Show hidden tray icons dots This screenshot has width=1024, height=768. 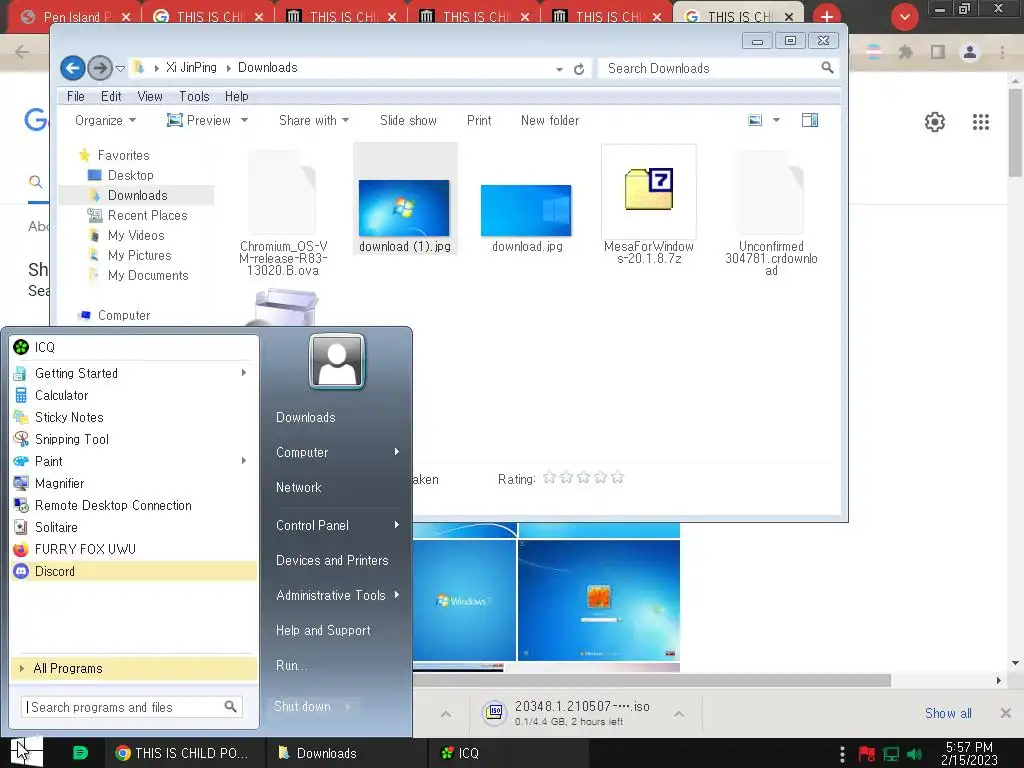tap(842, 754)
